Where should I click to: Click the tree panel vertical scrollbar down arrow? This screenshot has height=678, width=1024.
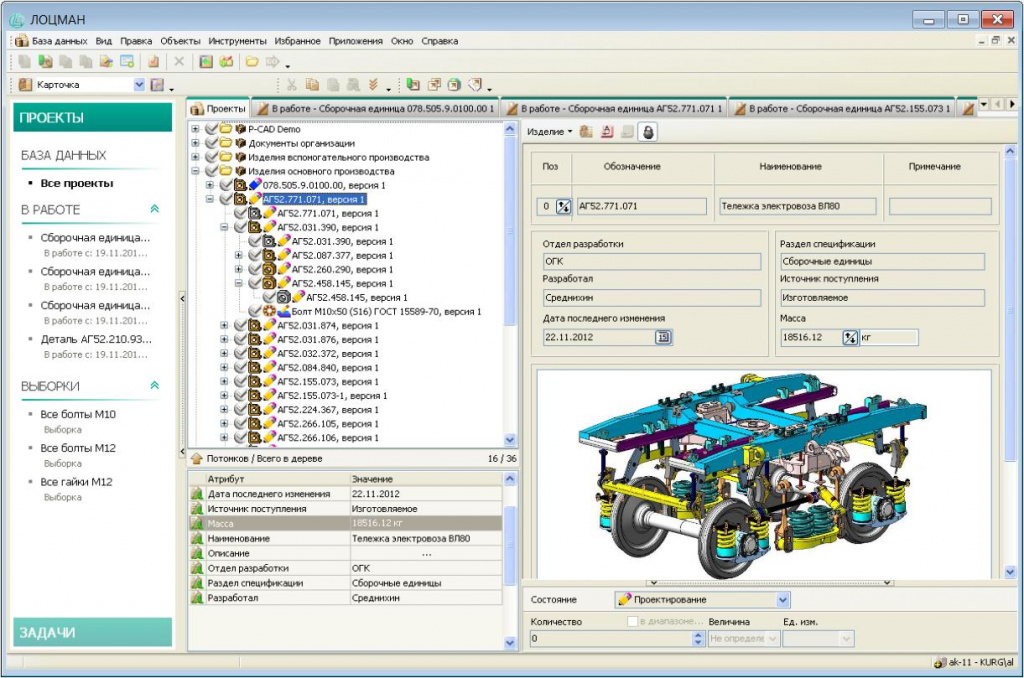coord(510,439)
